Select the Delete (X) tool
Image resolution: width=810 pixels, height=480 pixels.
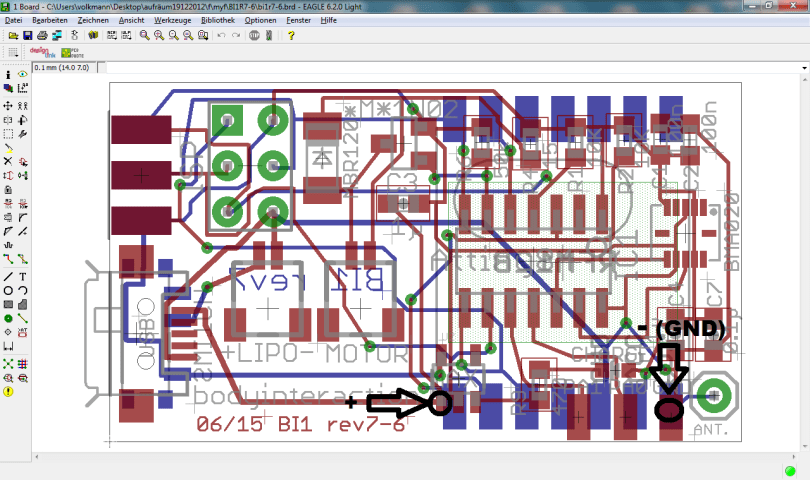click(x=8, y=161)
